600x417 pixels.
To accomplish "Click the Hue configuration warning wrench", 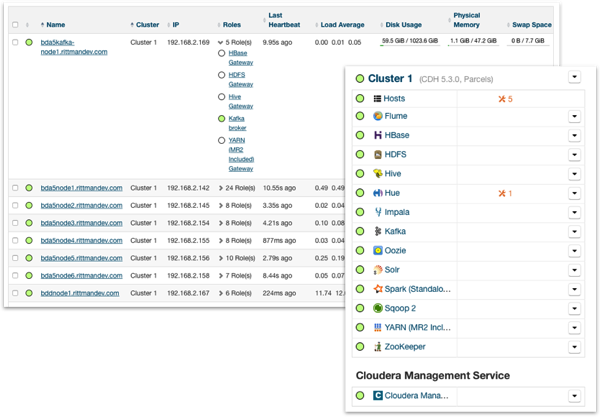I will pos(502,193).
